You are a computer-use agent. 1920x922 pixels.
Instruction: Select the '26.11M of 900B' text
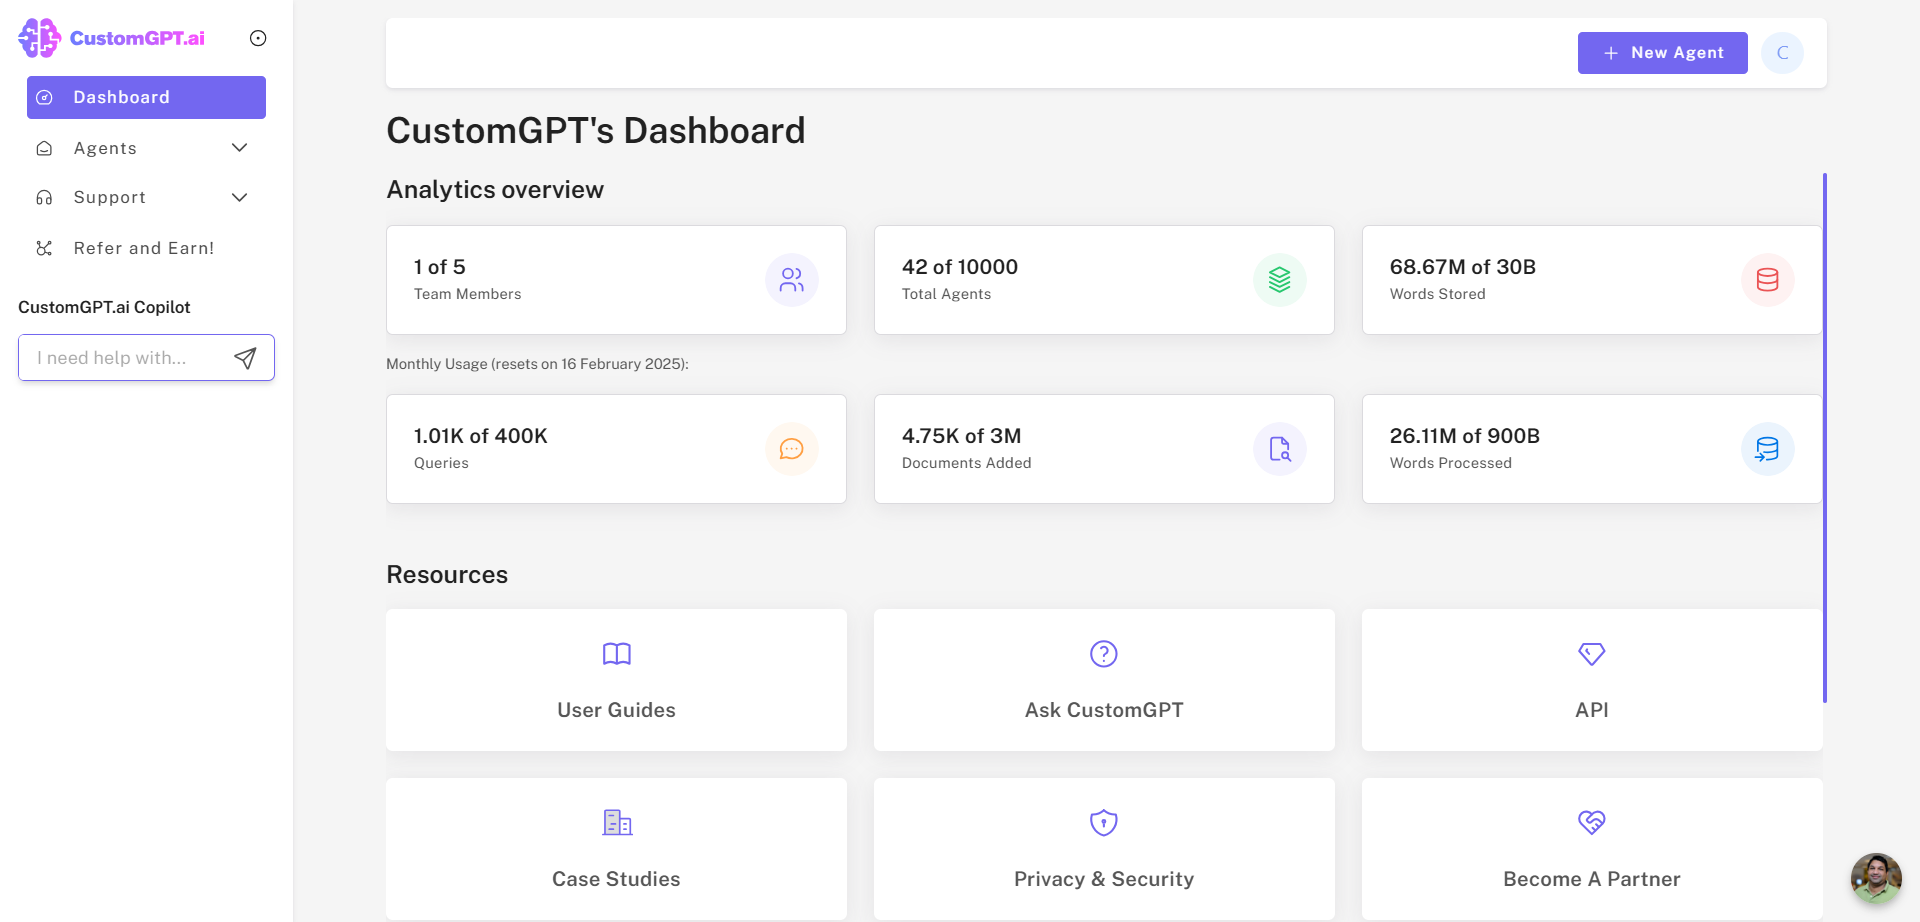click(1465, 436)
